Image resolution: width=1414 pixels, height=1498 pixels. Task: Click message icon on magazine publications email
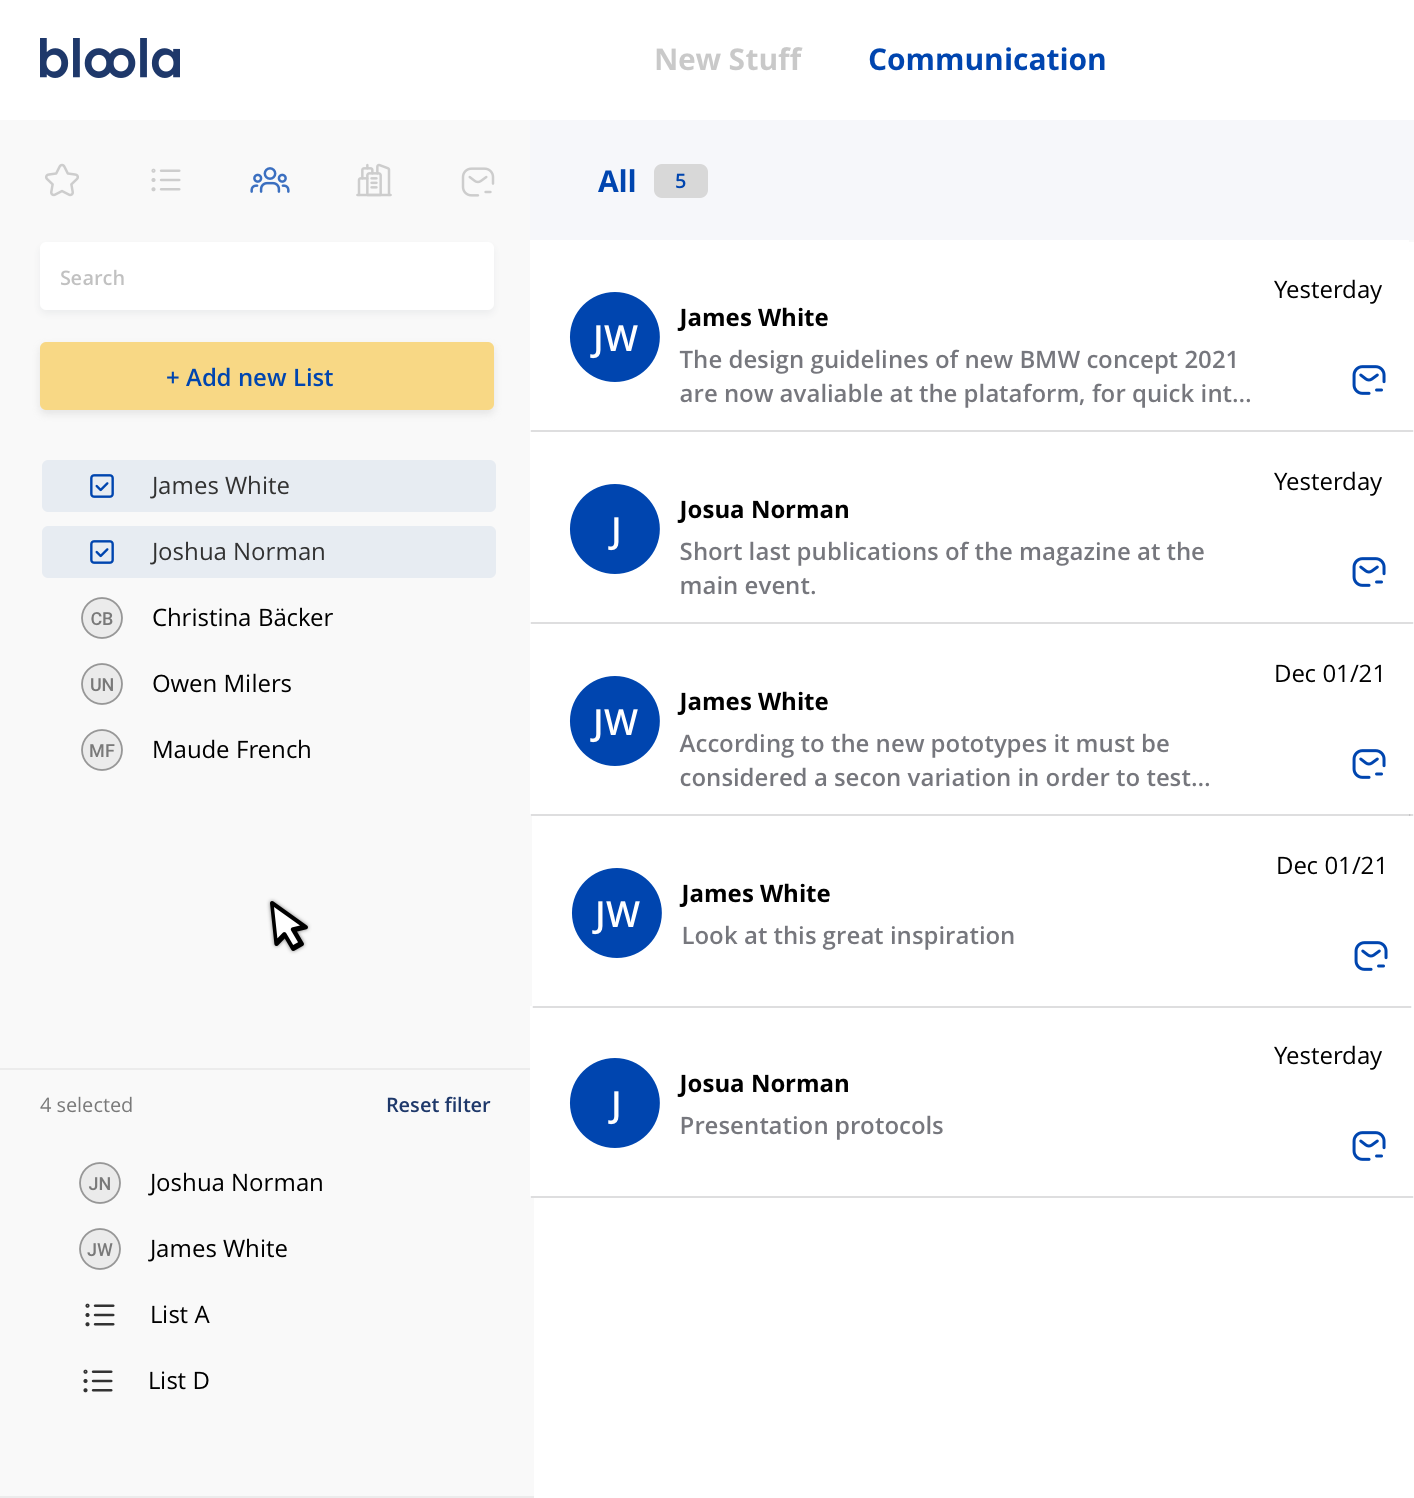tap(1369, 572)
